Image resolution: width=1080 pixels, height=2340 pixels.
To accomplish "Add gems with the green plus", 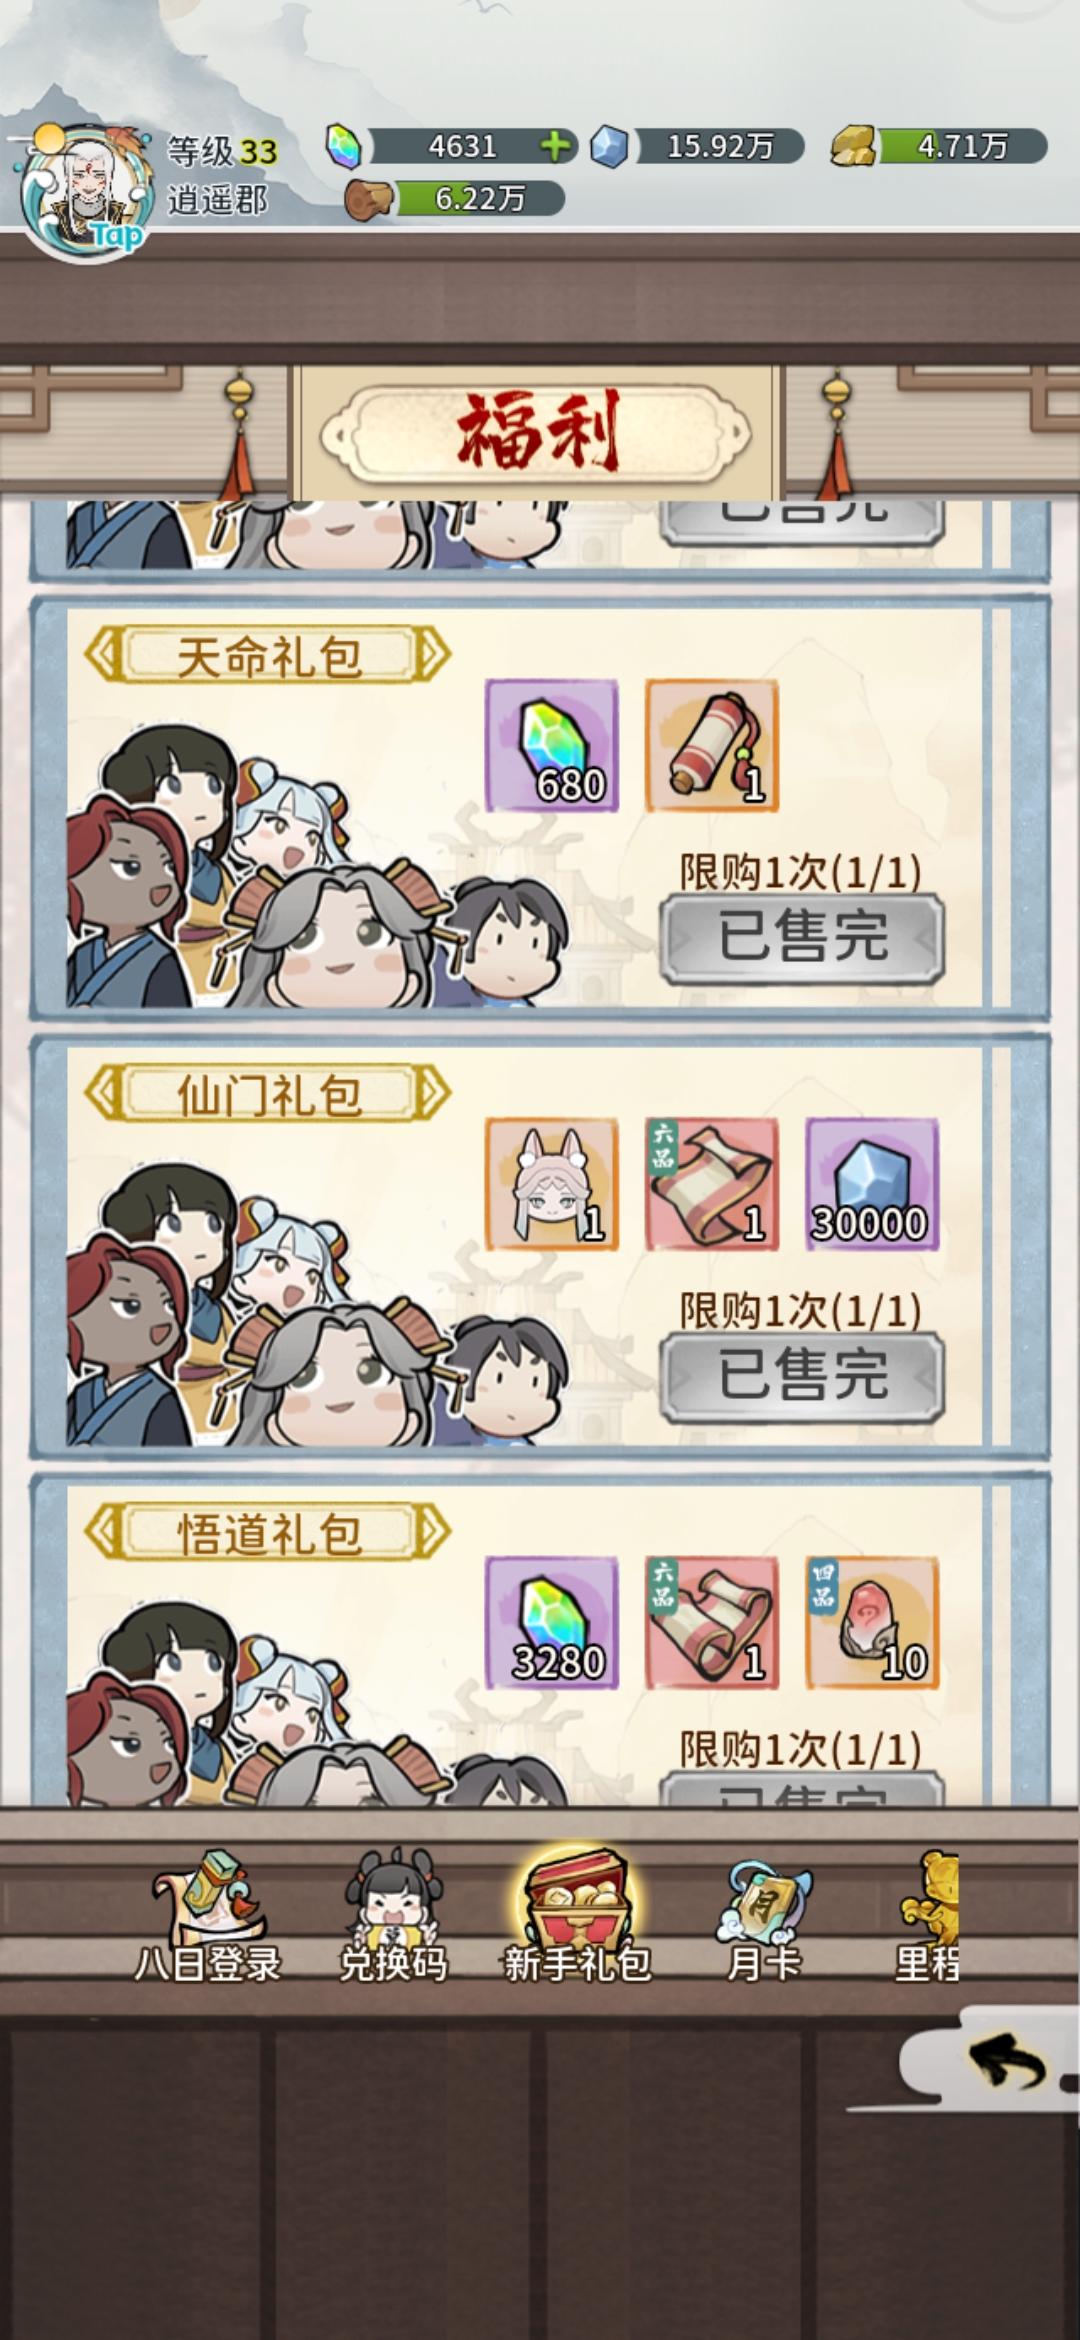I will [556, 147].
